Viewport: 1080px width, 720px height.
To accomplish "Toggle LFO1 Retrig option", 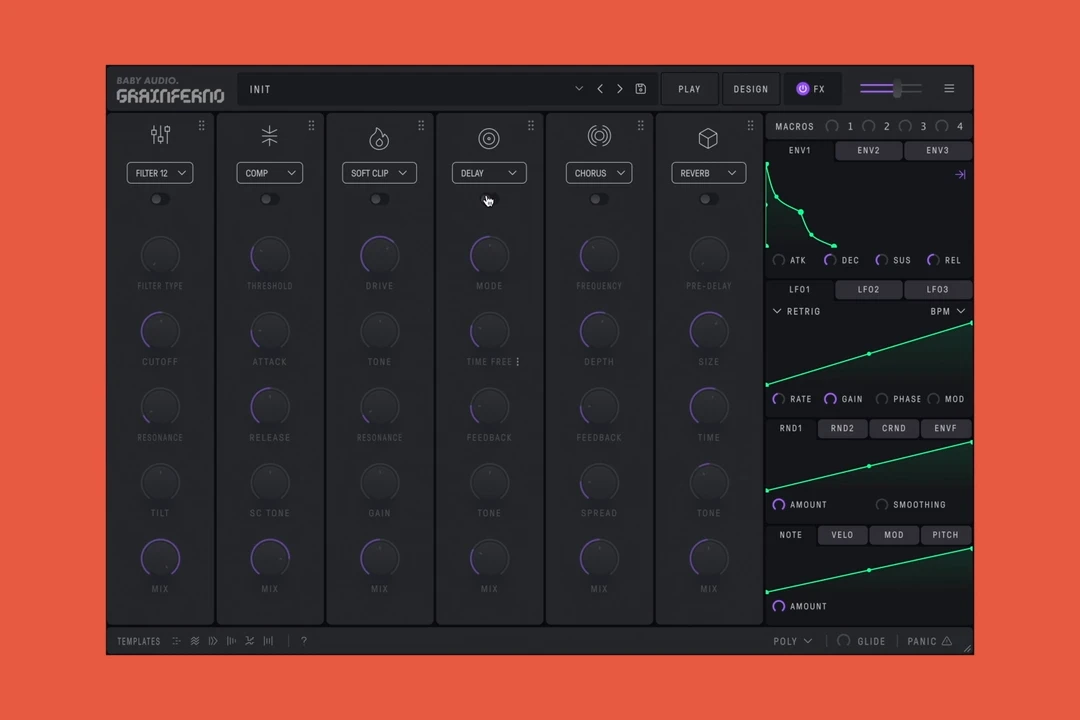I will [x=796, y=311].
